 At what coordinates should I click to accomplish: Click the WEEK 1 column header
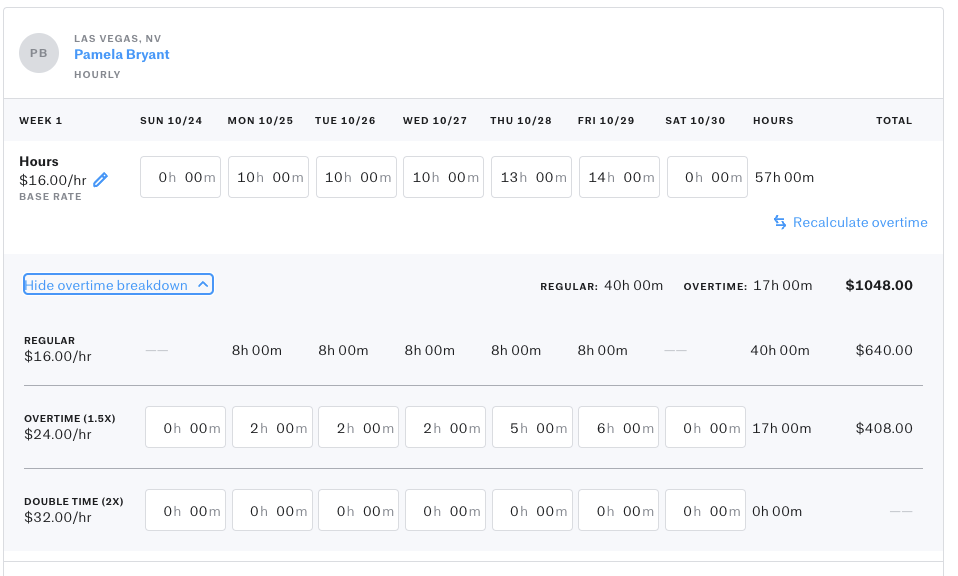pyautogui.click(x=40, y=120)
